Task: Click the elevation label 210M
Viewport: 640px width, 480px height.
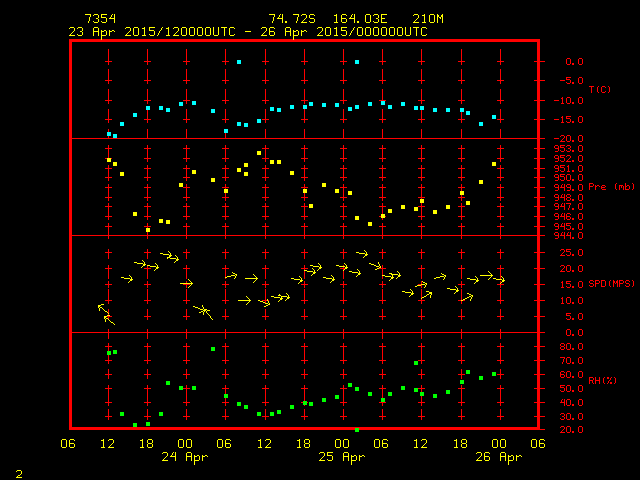Action: [x=428, y=19]
